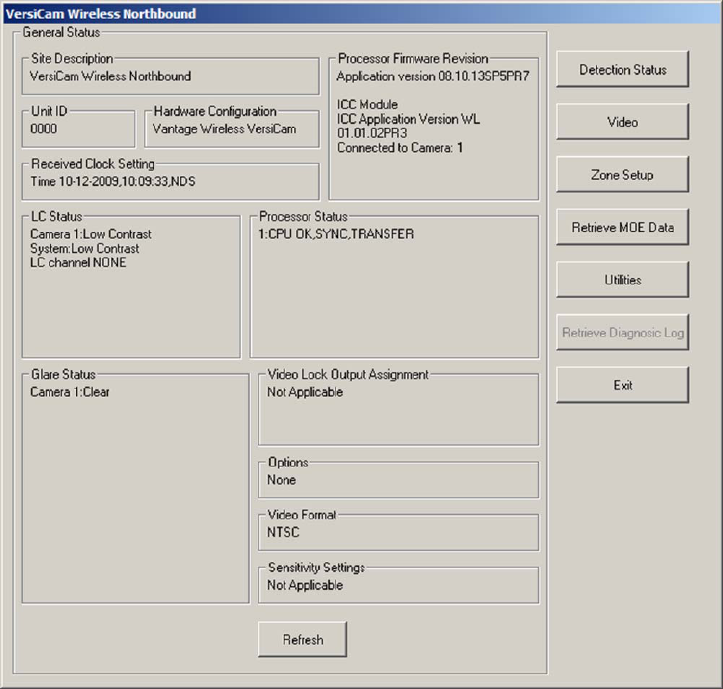Click 'None' under Options
This screenshot has width=723, height=689.
(281, 480)
